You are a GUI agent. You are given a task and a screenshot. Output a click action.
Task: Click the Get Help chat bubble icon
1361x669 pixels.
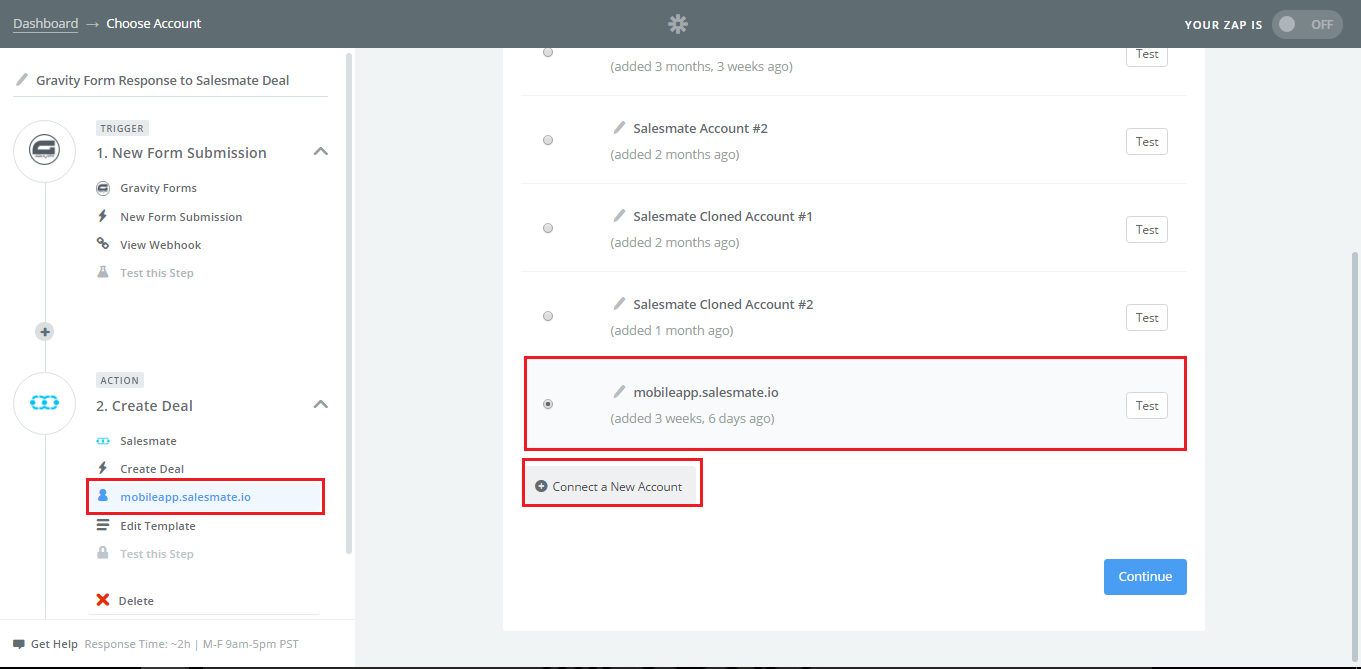pyautogui.click(x=19, y=644)
